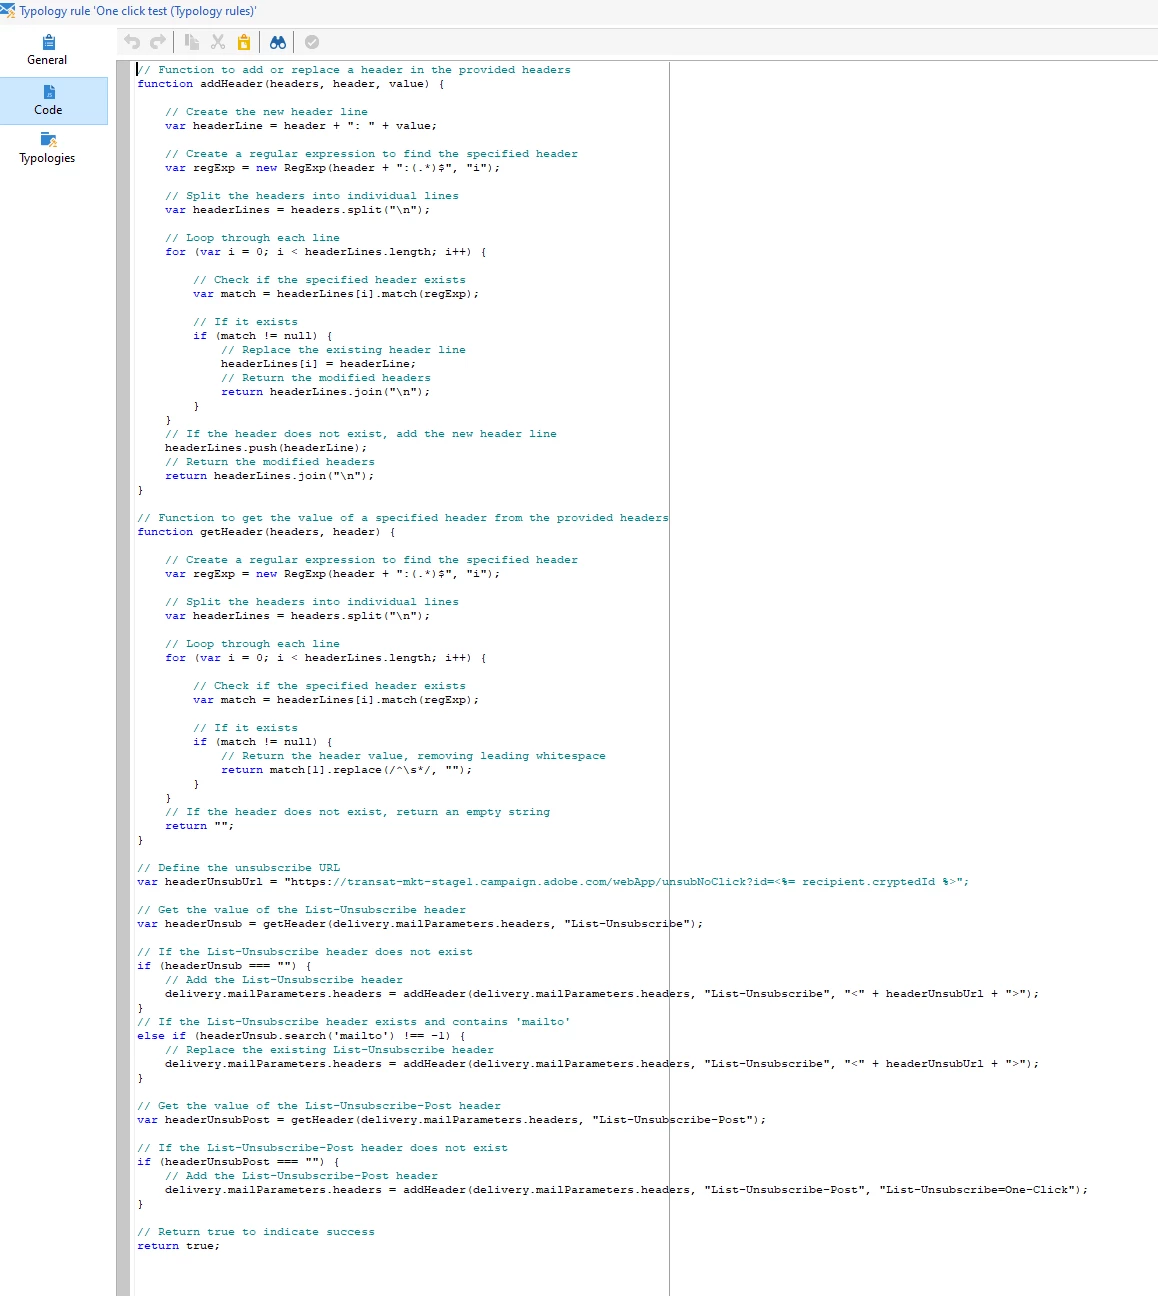This screenshot has width=1158, height=1296.
Task: Click comment '// Add the List-Unsubscribe header'
Action: (284, 980)
